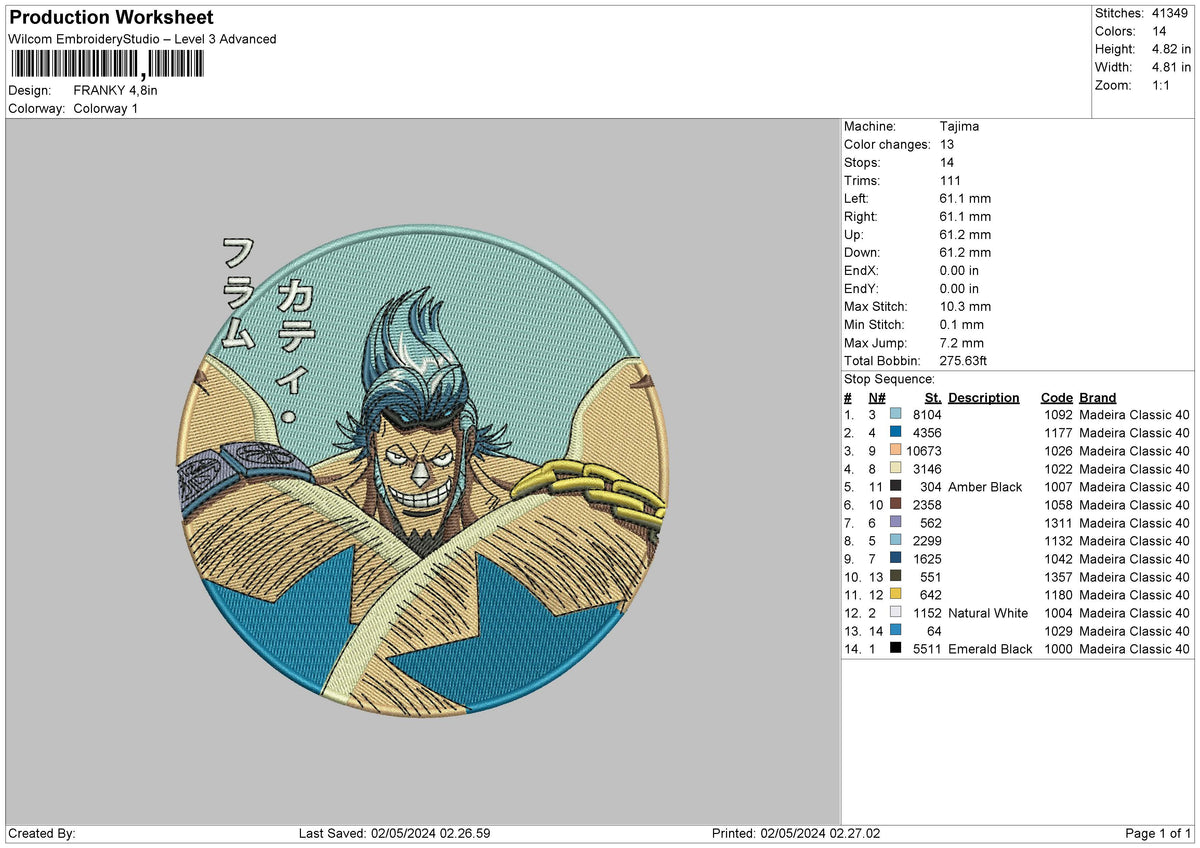The height and width of the screenshot is (848, 1200).
Task: Click stitch count '8104' in stop 1
Action: tap(927, 415)
